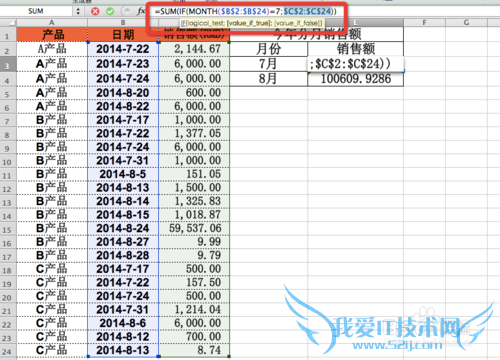Click the 7月 cell
Viewport: 500px width, 360px height.
point(269,64)
